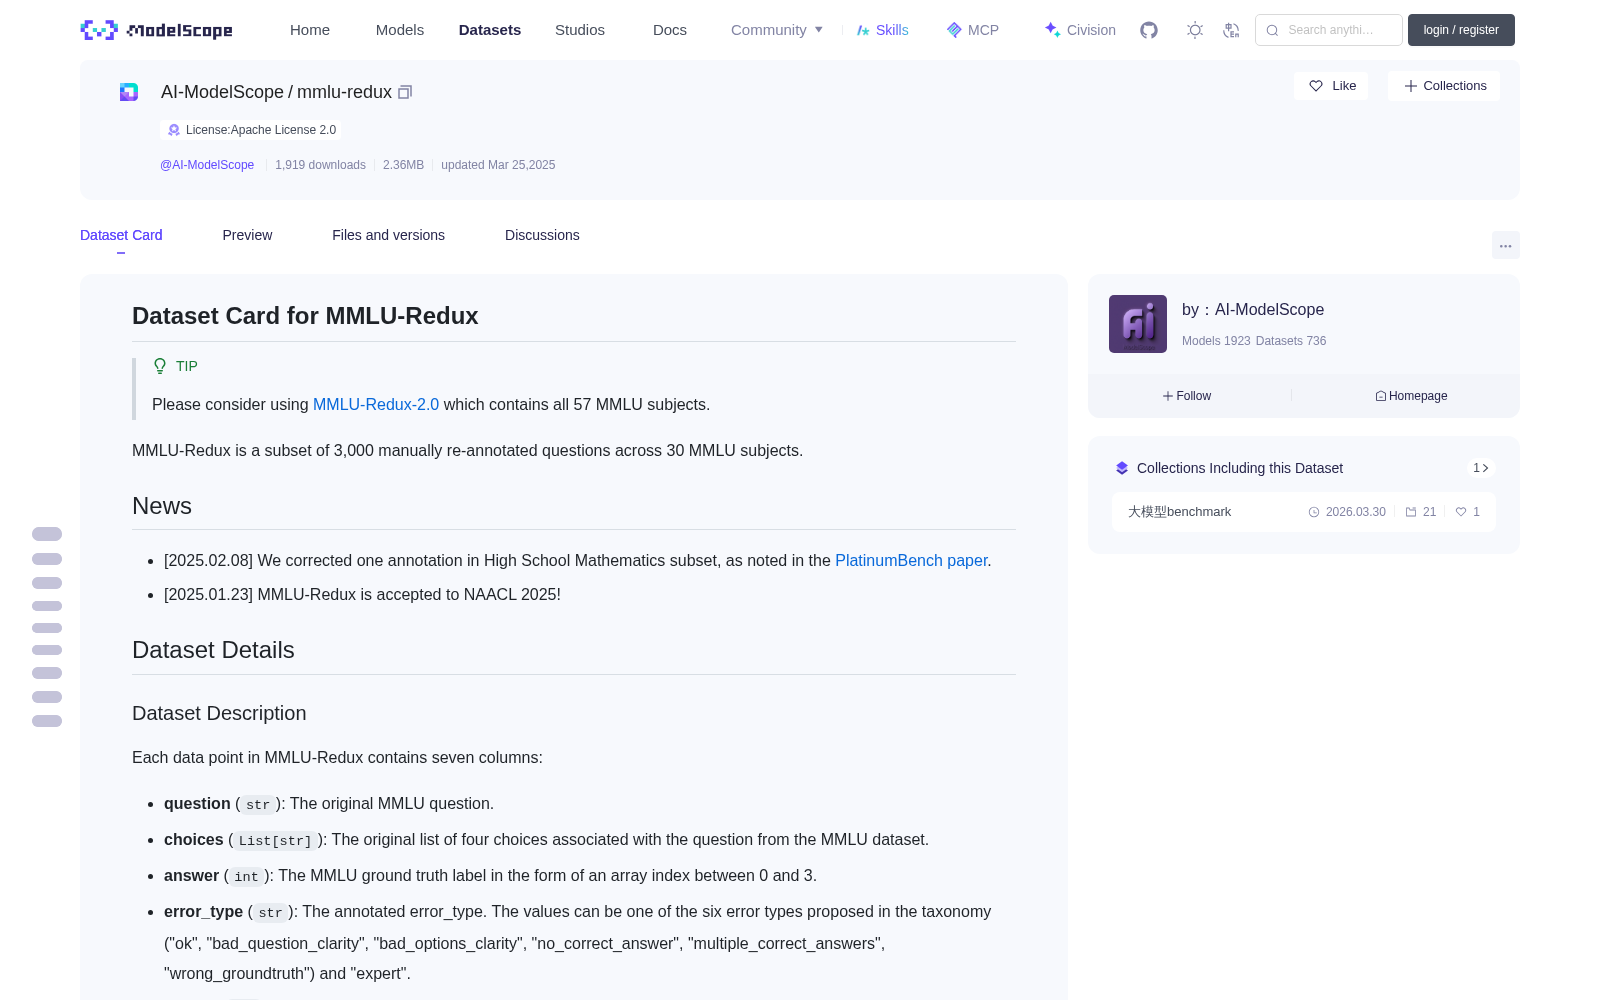The width and height of the screenshot is (1600, 1000).
Task: Click the lightbulb TIP icon
Action: click(x=160, y=366)
